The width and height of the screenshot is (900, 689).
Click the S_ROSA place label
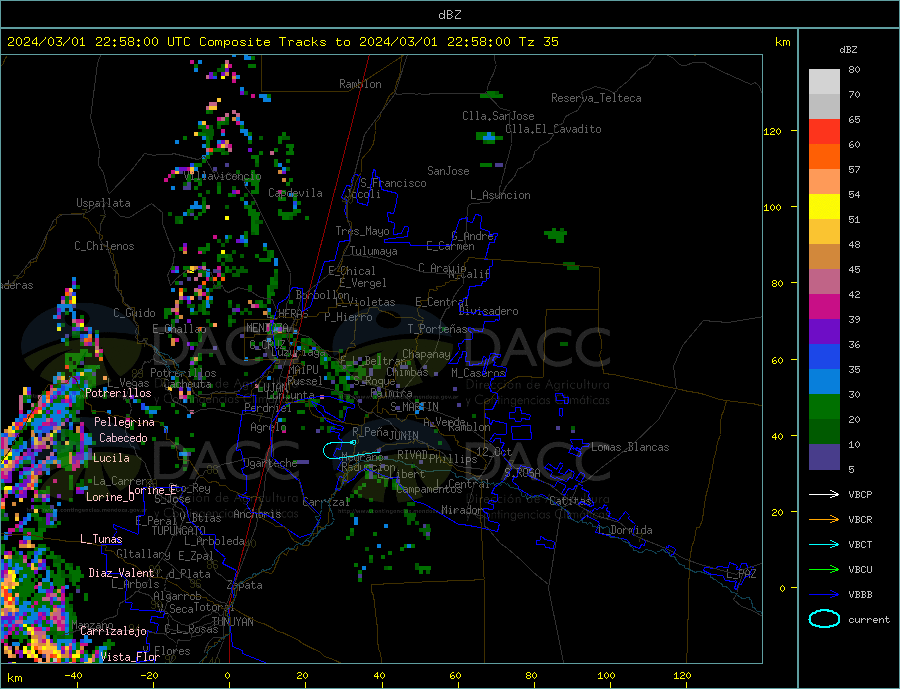[x=522, y=473]
